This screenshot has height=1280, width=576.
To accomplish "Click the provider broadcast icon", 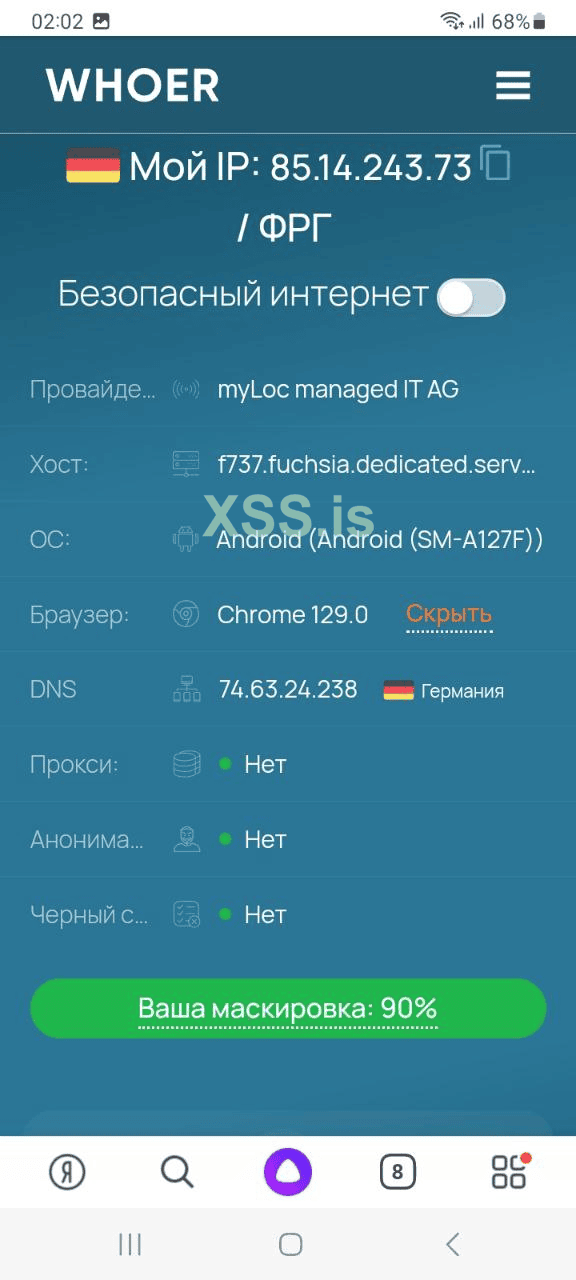I will coord(185,389).
